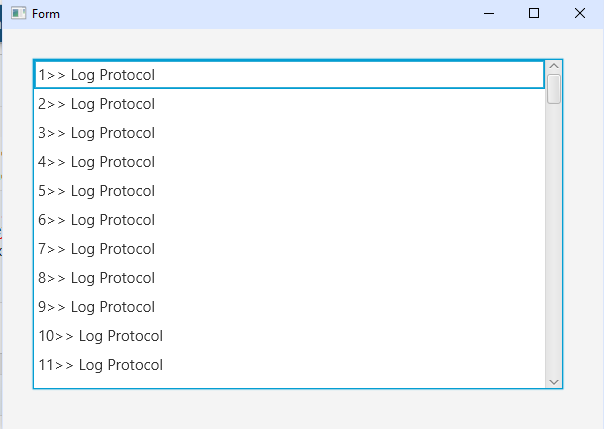Screen dimensions: 604x429
Task: Choose the '4>> Log Protocol' row
Action: pyautogui.click(x=290, y=162)
